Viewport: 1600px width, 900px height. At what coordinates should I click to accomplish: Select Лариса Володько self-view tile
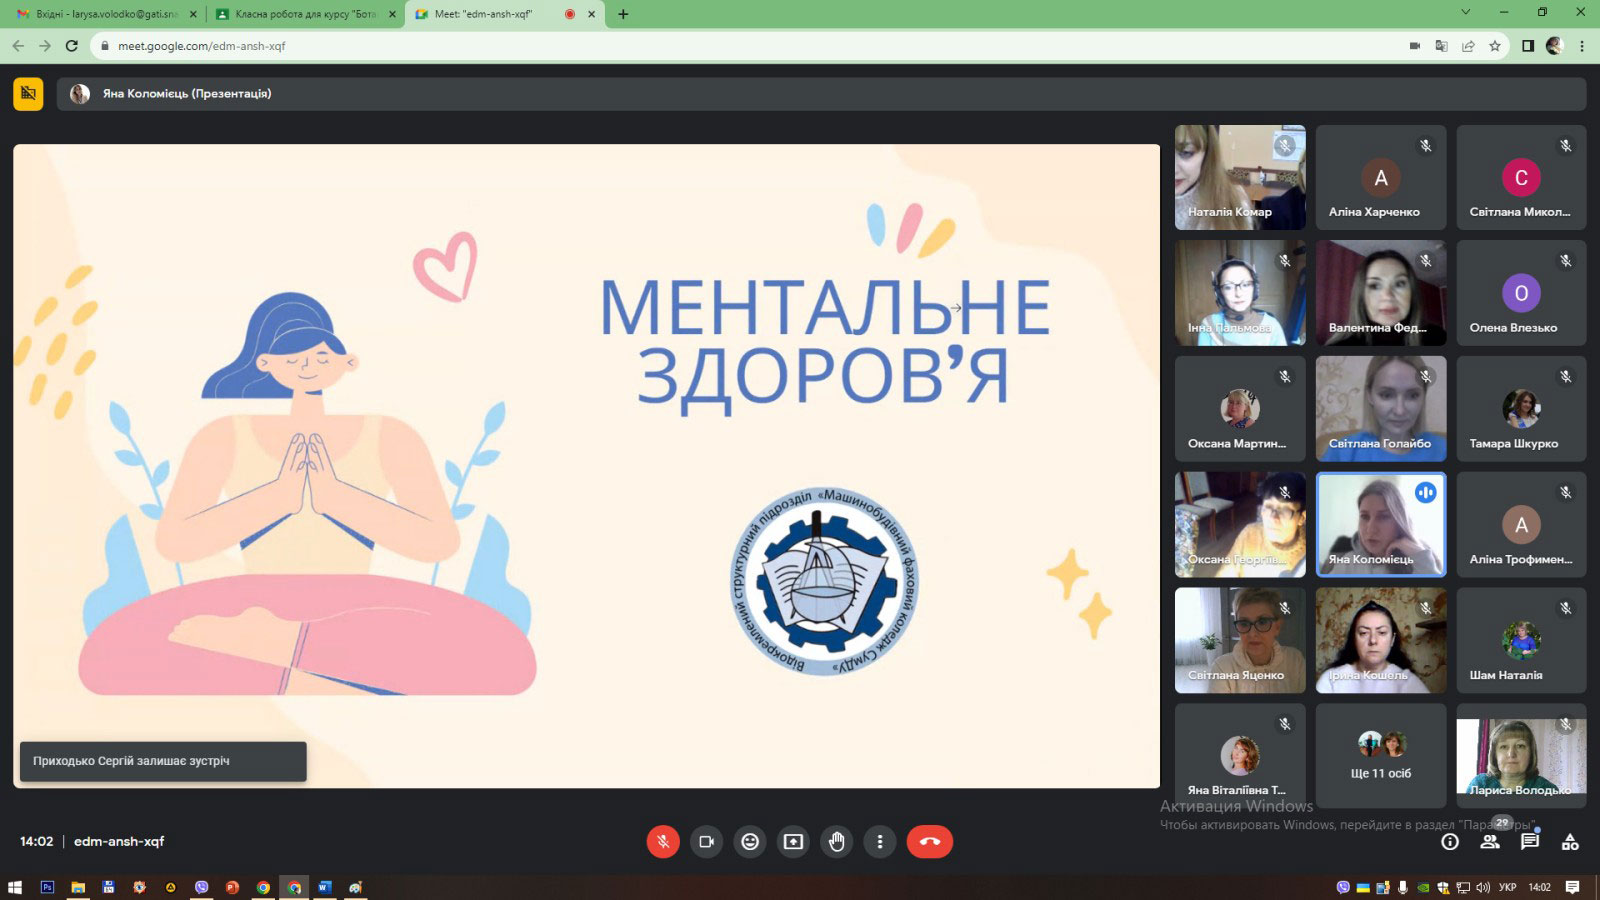coord(1521,756)
